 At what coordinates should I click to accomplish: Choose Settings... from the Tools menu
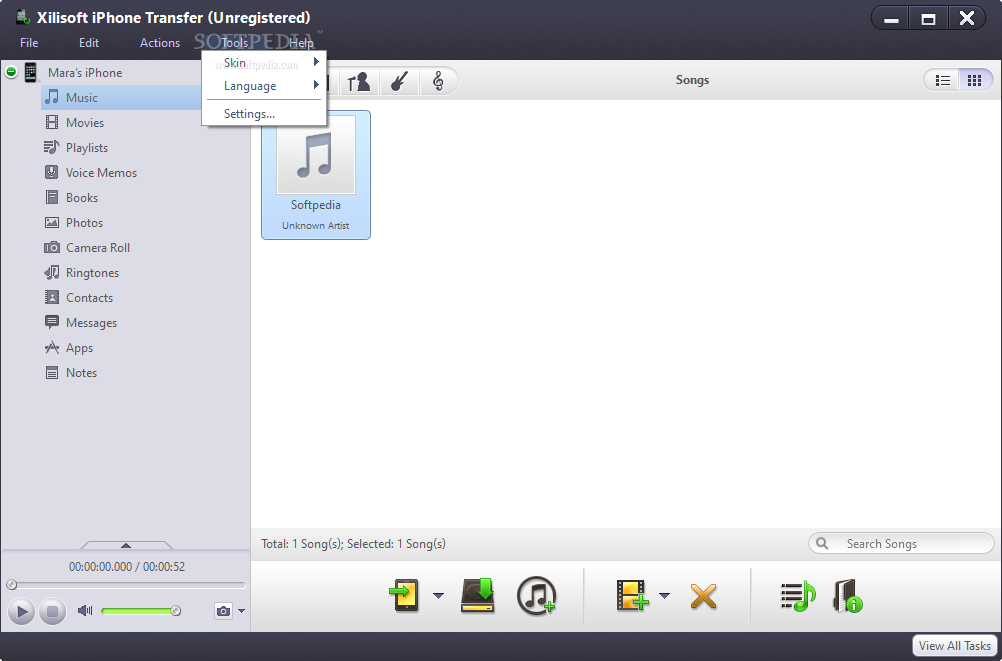tap(264, 114)
